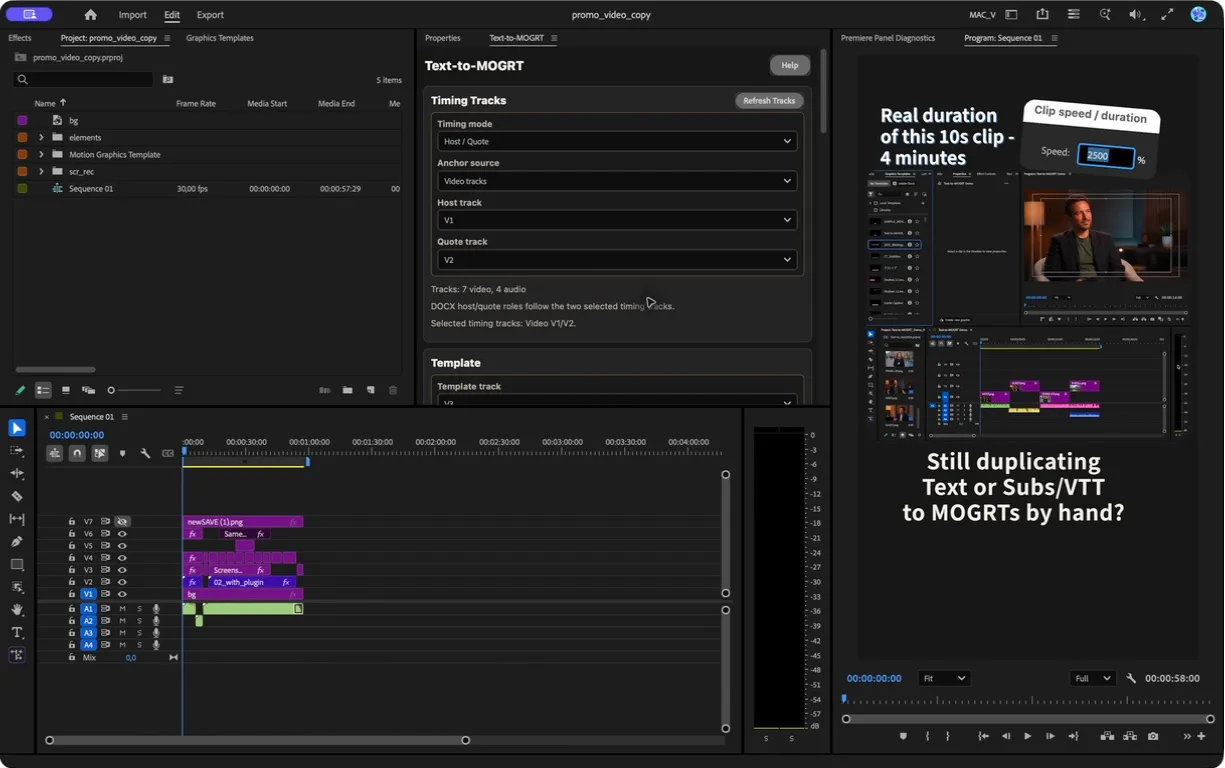Viewport: 1225px width, 768px height.
Task: Click the Play button in Program monitor
Action: (1027, 736)
